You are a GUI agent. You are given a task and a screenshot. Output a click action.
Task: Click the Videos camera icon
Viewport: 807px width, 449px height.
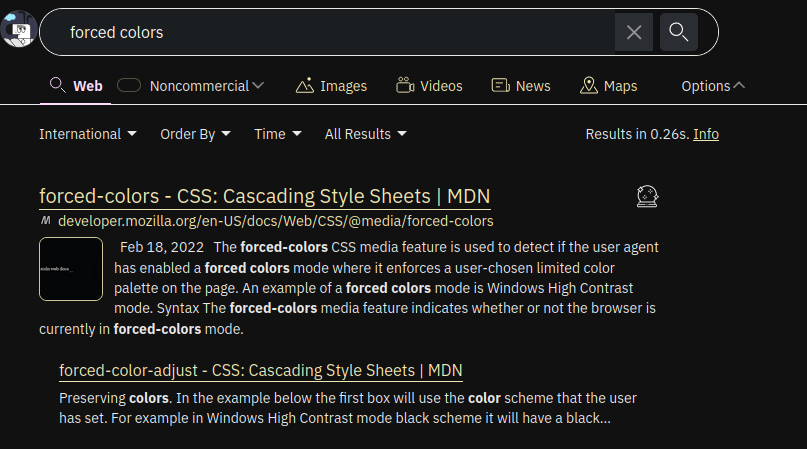point(405,86)
